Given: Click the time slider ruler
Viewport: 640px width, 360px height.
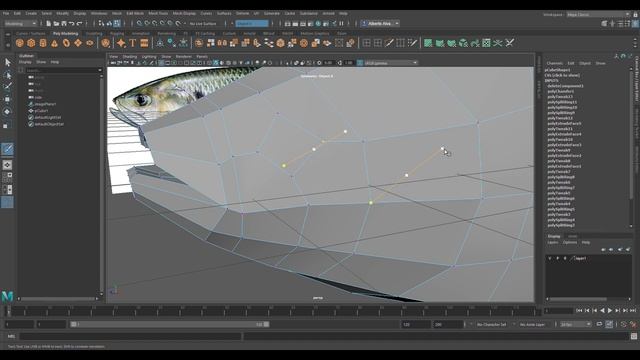Looking at the screenshot, I should click(273, 311).
